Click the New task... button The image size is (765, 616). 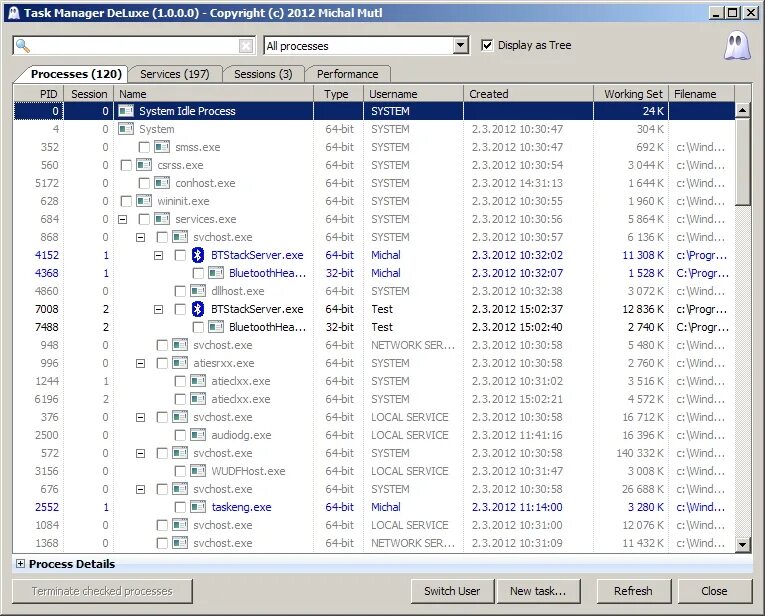click(x=538, y=591)
